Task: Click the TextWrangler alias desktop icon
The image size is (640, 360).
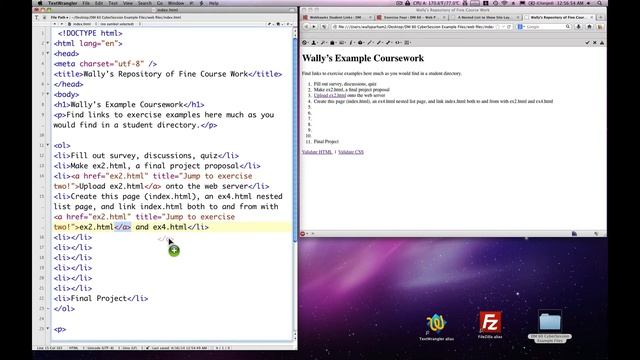Action: pyautogui.click(x=436, y=327)
